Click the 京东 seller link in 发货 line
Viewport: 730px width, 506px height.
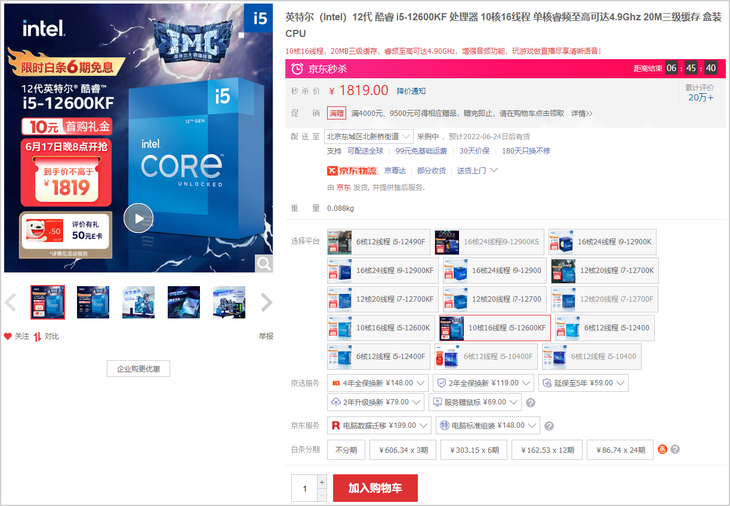(x=344, y=187)
